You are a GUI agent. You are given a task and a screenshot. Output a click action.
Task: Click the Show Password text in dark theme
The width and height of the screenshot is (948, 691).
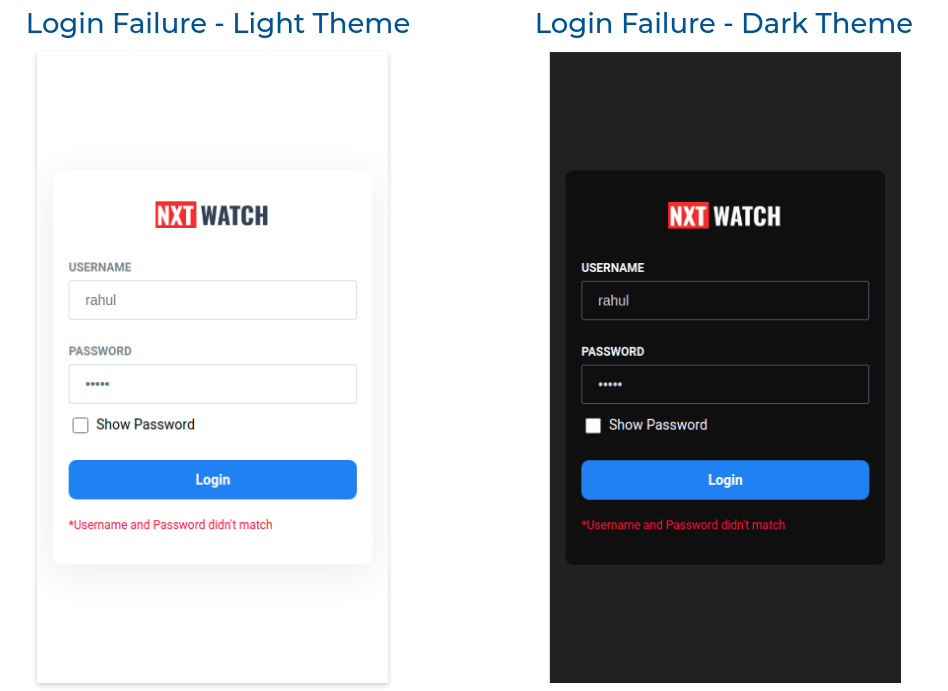[658, 425]
